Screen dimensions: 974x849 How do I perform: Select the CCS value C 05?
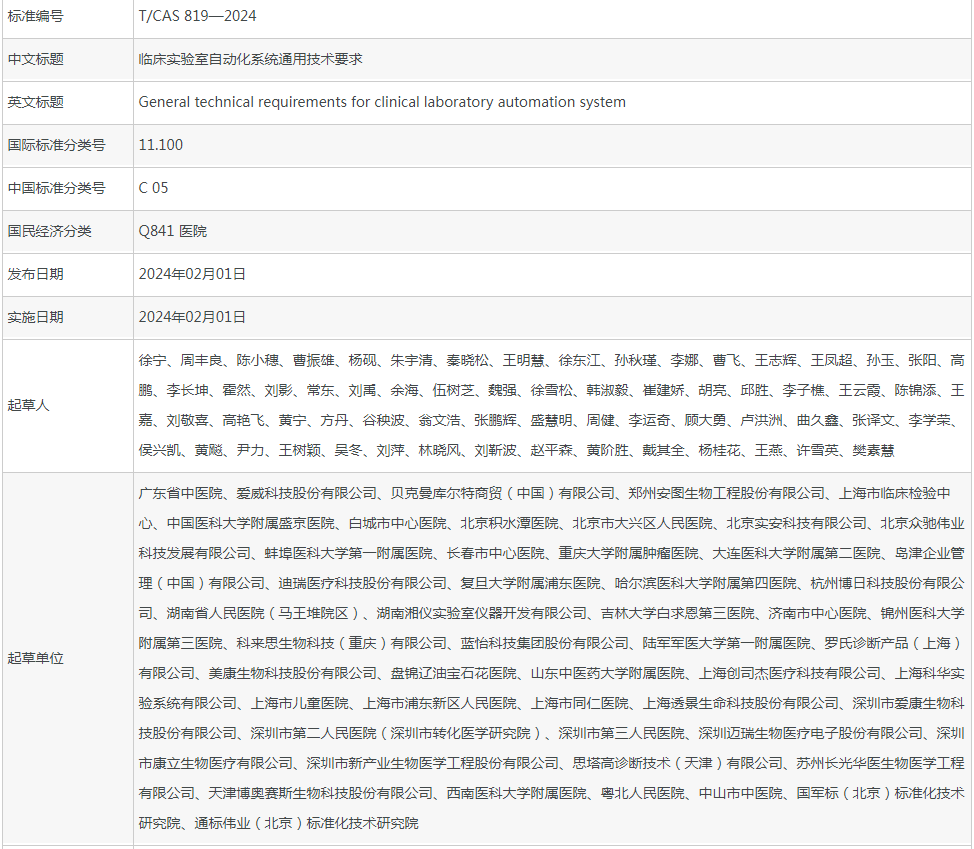pyautogui.click(x=153, y=188)
